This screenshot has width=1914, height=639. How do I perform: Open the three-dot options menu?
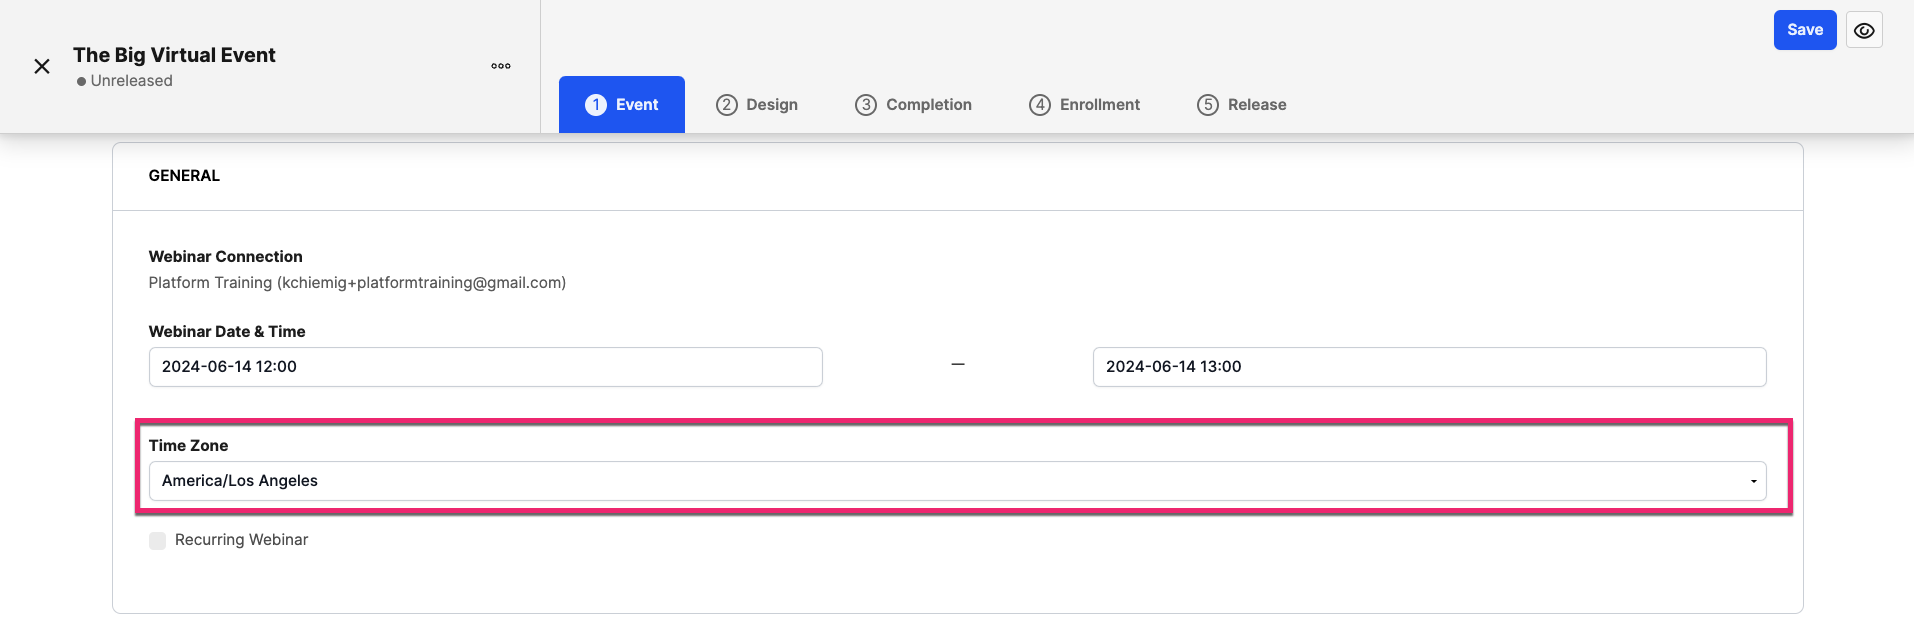(x=501, y=66)
